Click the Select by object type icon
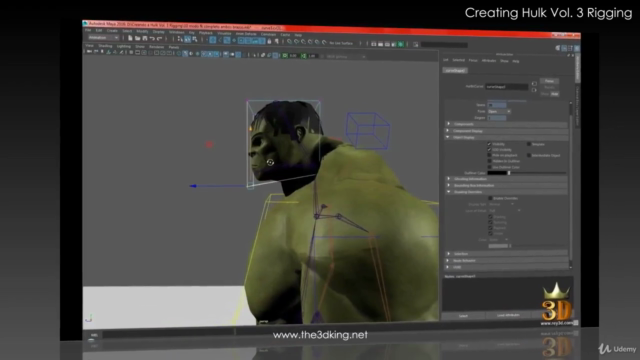640x360 pixels. [x=187, y=39]
